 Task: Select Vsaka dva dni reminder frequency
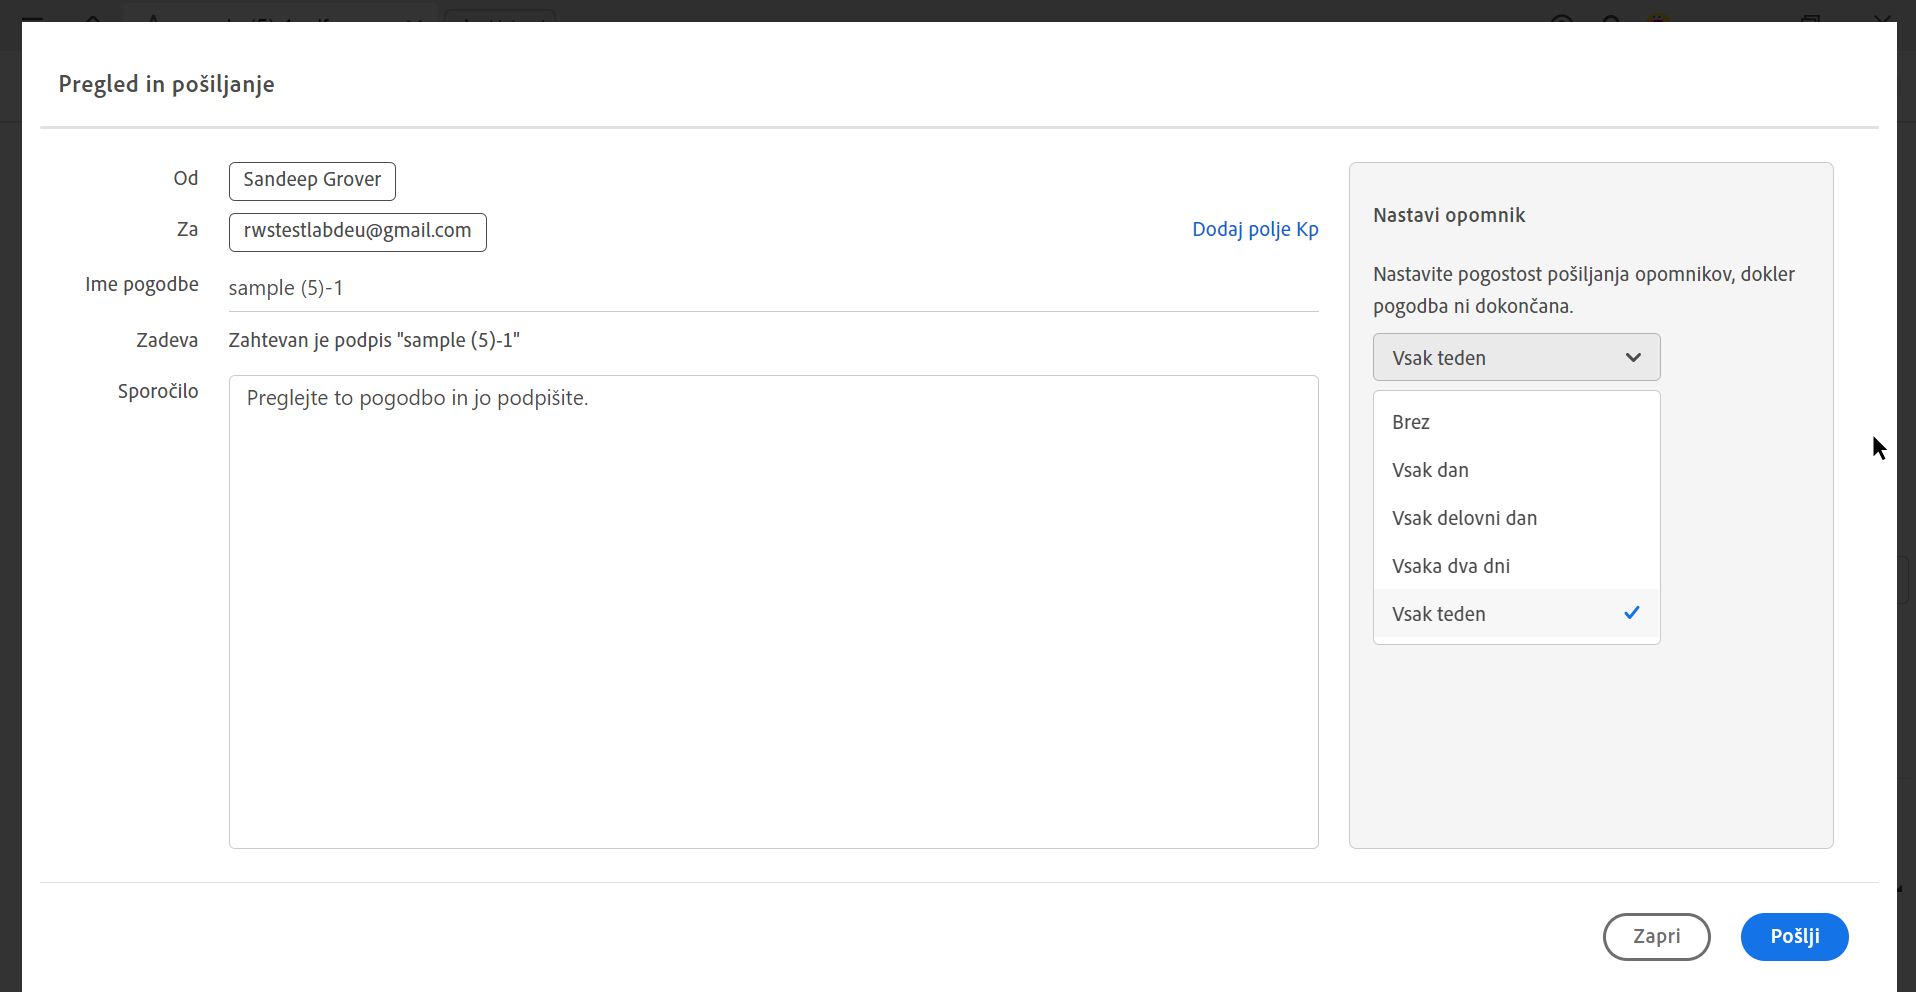tap(1451, 566)
